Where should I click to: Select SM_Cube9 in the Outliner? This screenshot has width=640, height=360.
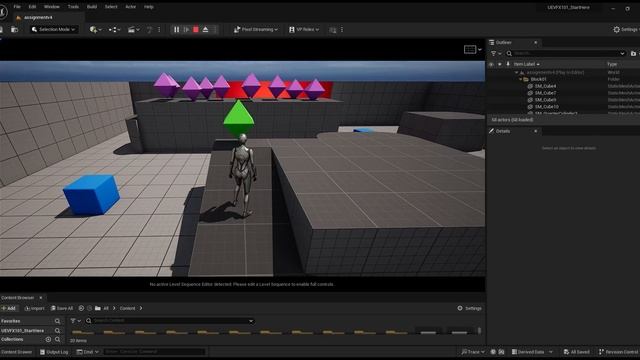pos(545,100)
